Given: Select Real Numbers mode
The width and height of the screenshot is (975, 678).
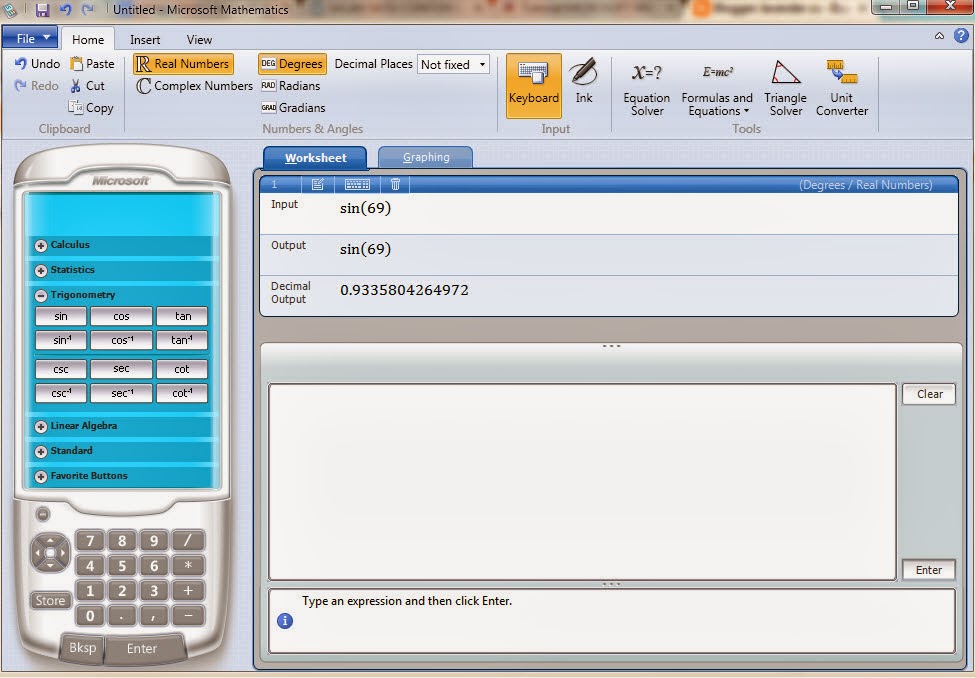Looking at the screenshot, I should (x=183, y=63).
